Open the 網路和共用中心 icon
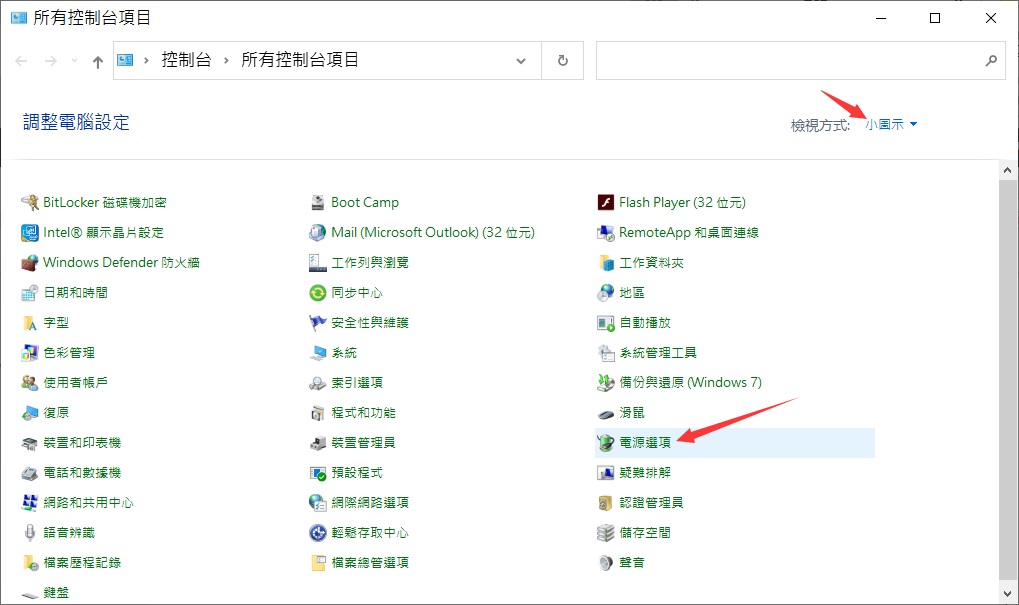The height and width of the screenshot is (605, 1019). click(30, 502)
